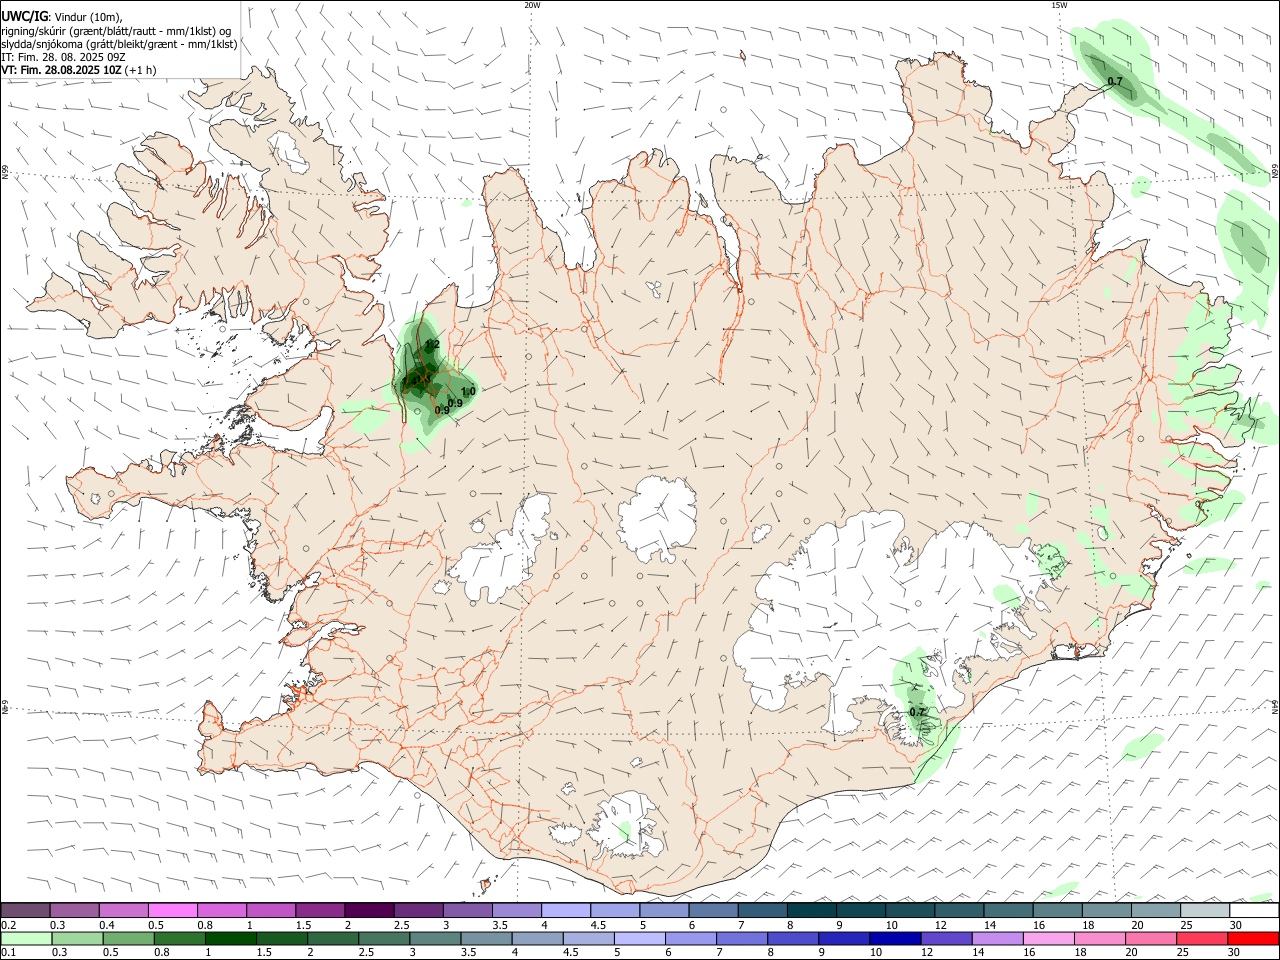Pick the dark purple 2 swatch on upper scale
The width and height of the screenshot is (1280, 960).
tap(369, 910)
